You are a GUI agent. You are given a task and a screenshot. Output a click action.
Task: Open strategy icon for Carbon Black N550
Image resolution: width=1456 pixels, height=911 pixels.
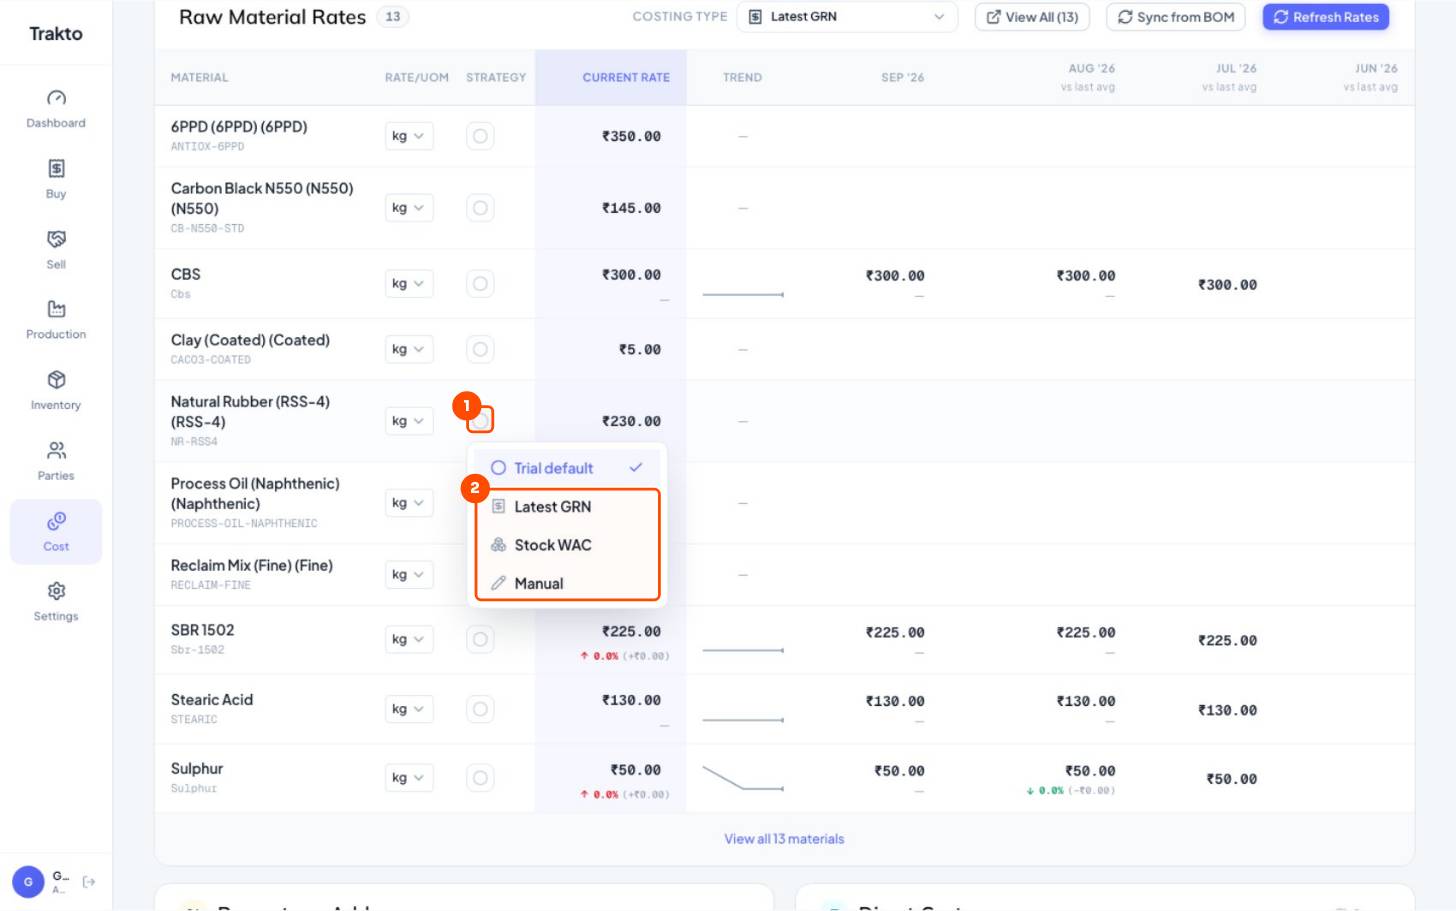pos(480,208)
